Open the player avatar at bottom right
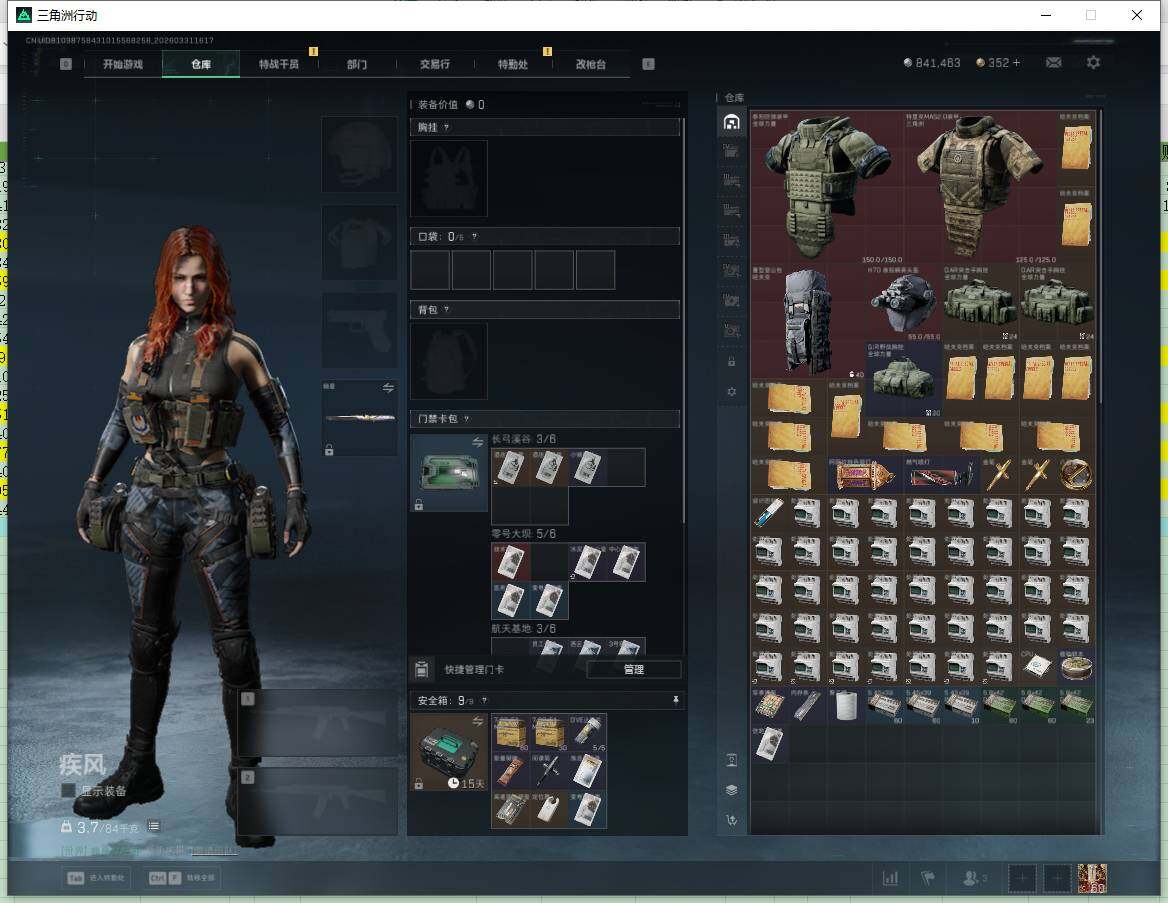The image size is (1168, 903). (x=1092, y=878)
